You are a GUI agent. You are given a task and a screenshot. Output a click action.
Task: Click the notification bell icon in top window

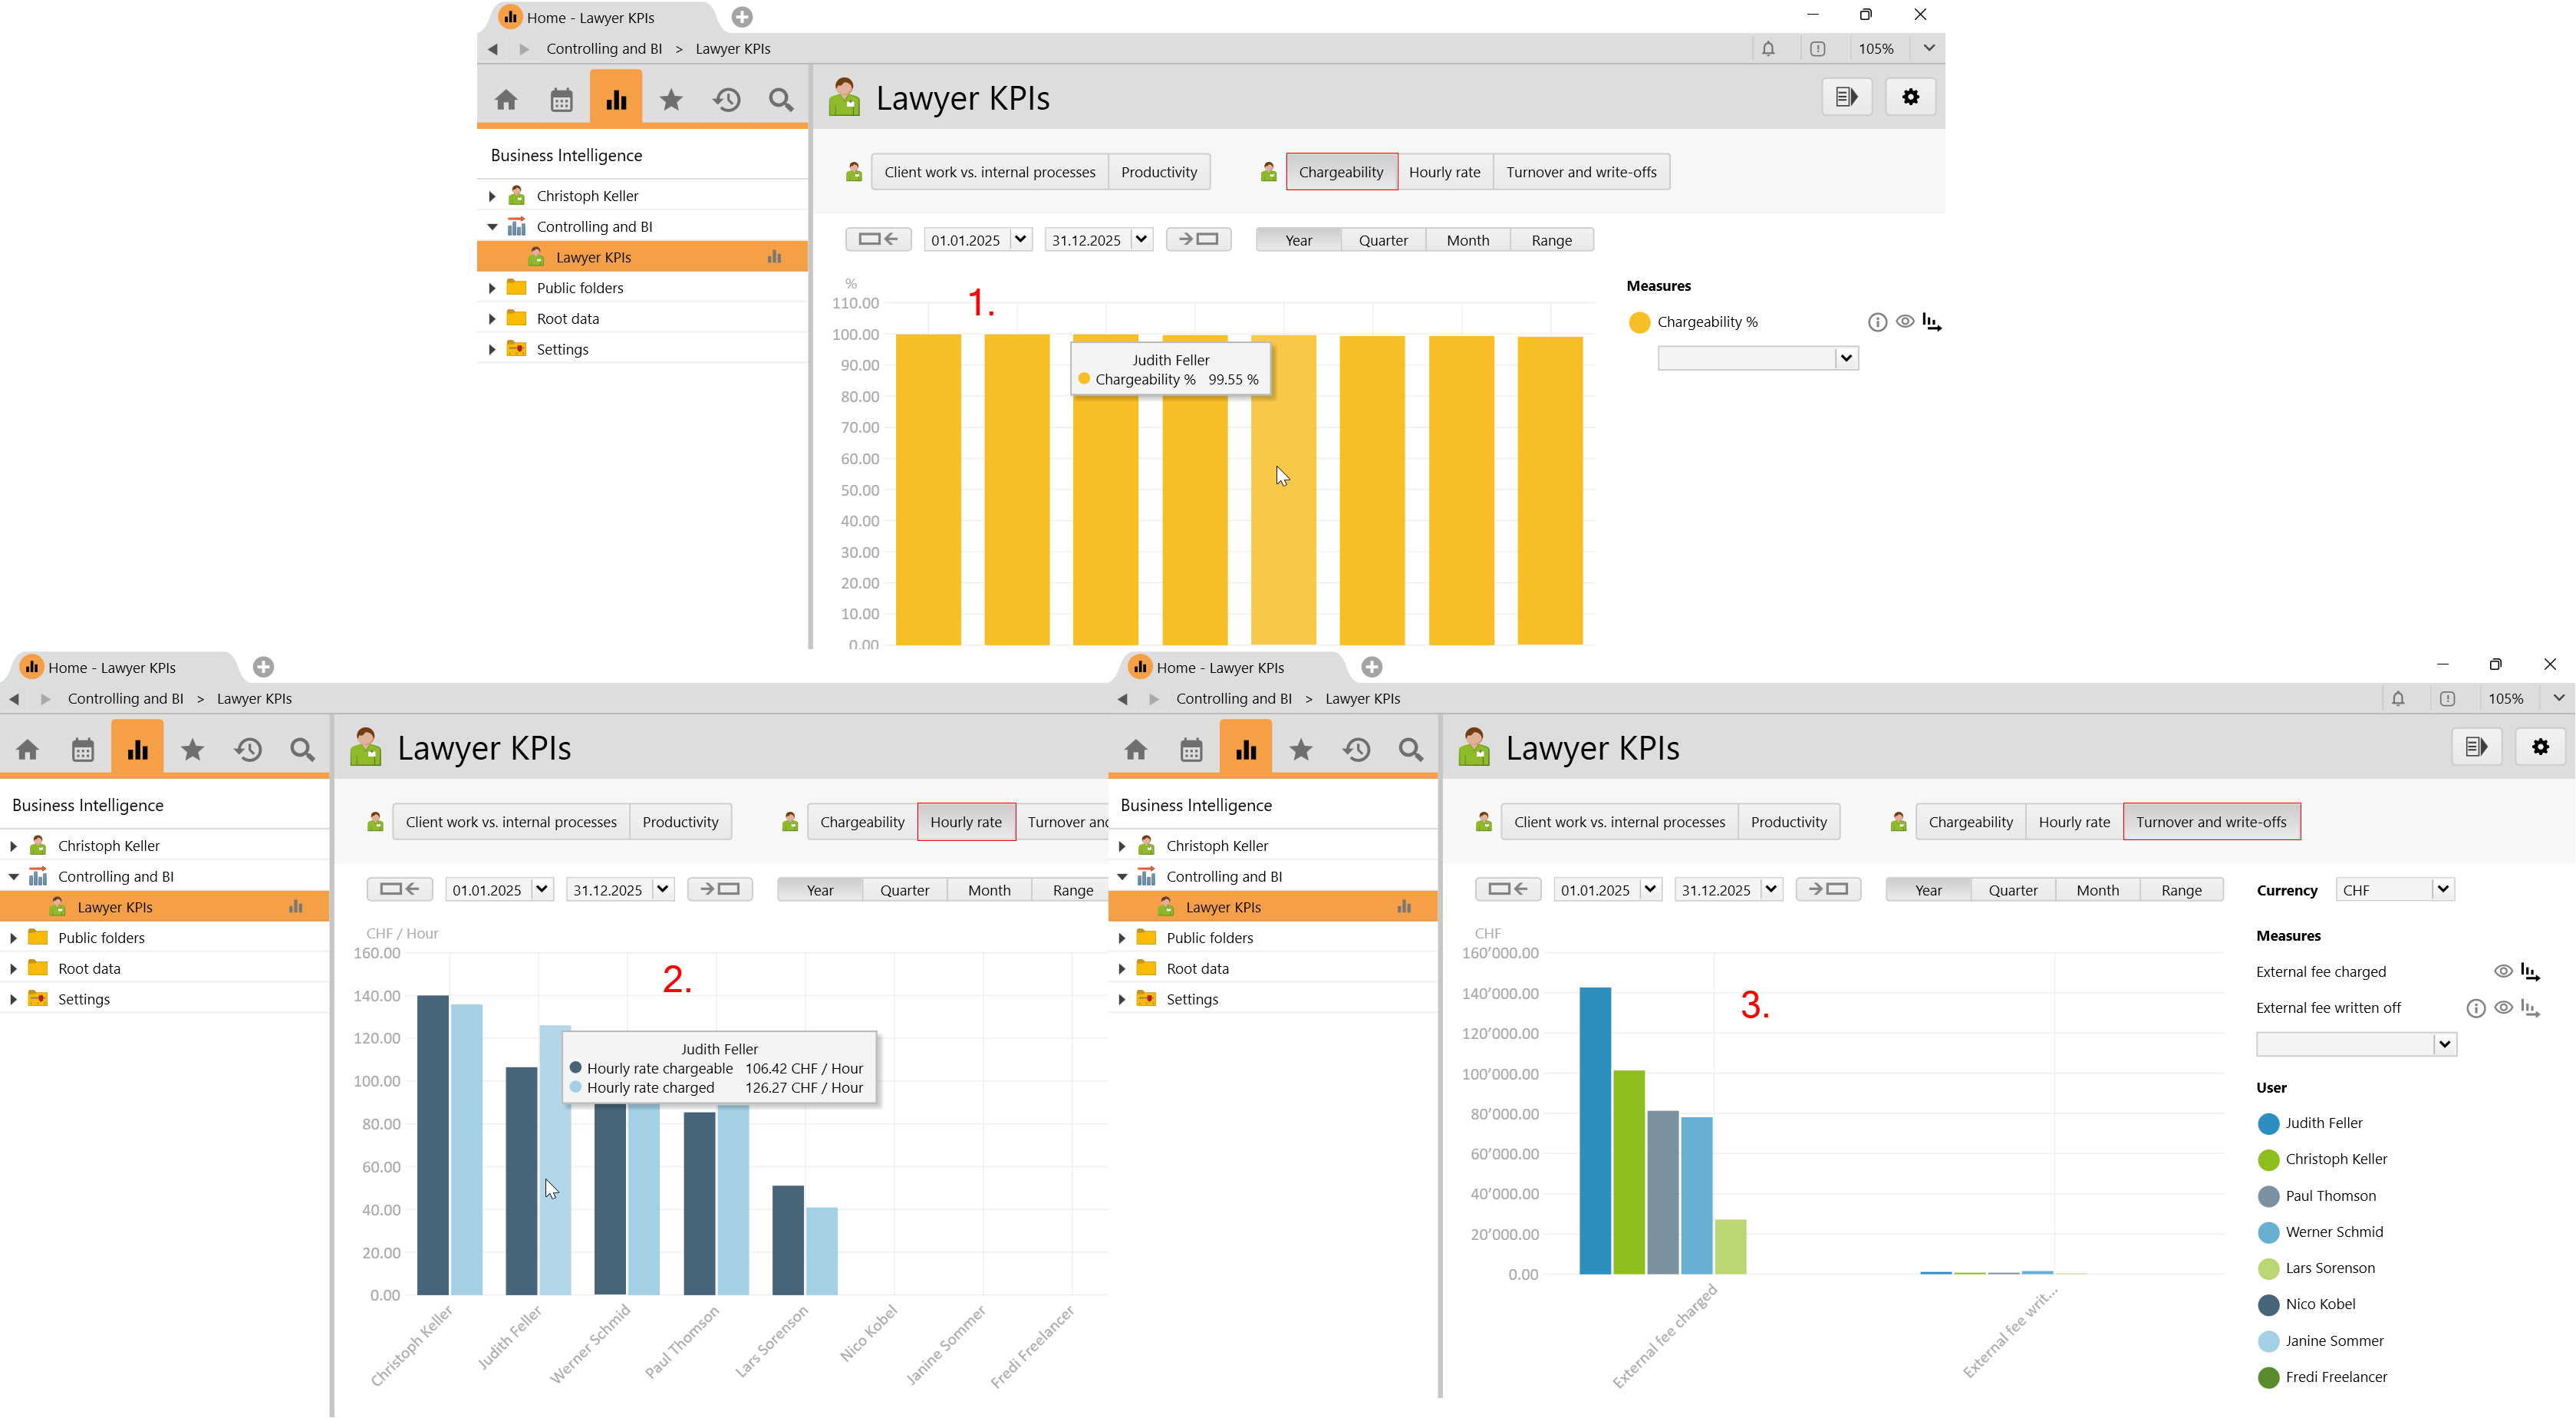(1768, 48)
